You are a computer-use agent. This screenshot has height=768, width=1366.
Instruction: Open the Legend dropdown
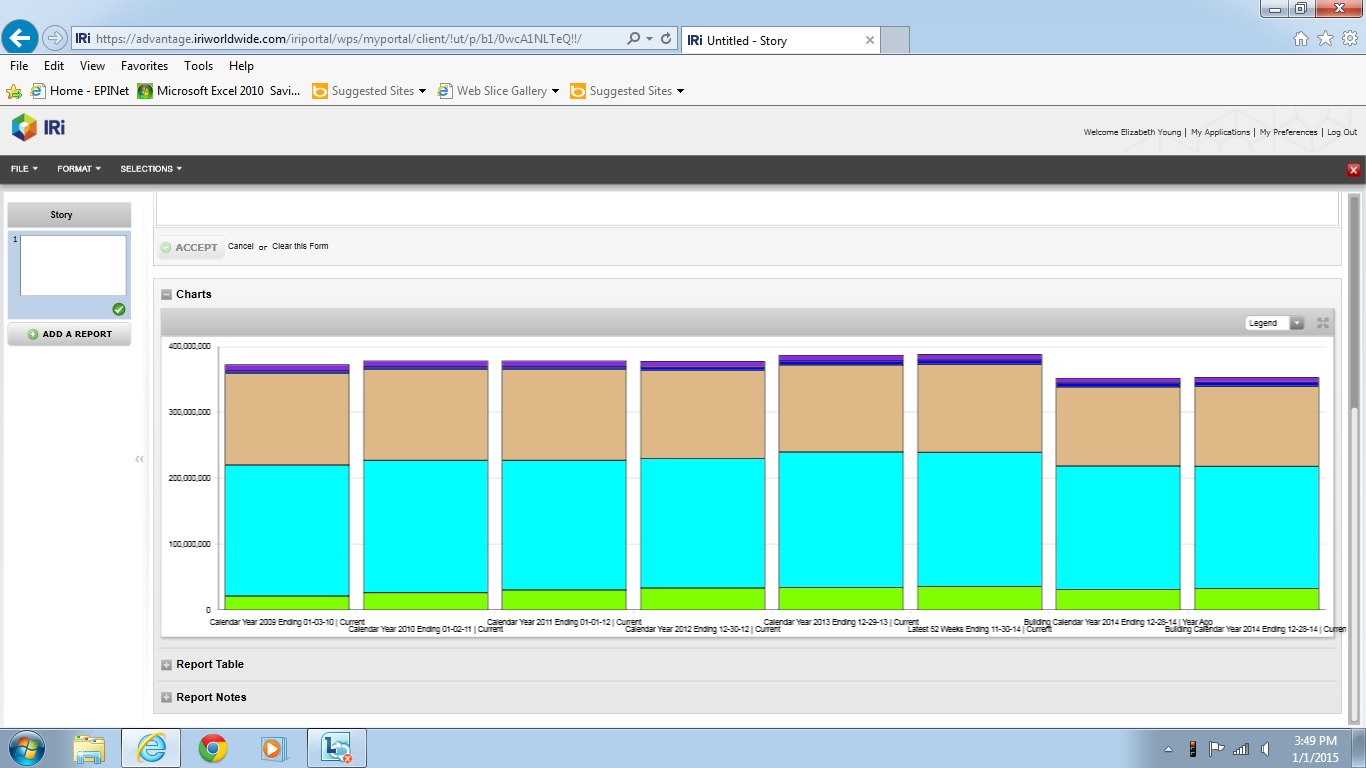[x=1274, y=323]
